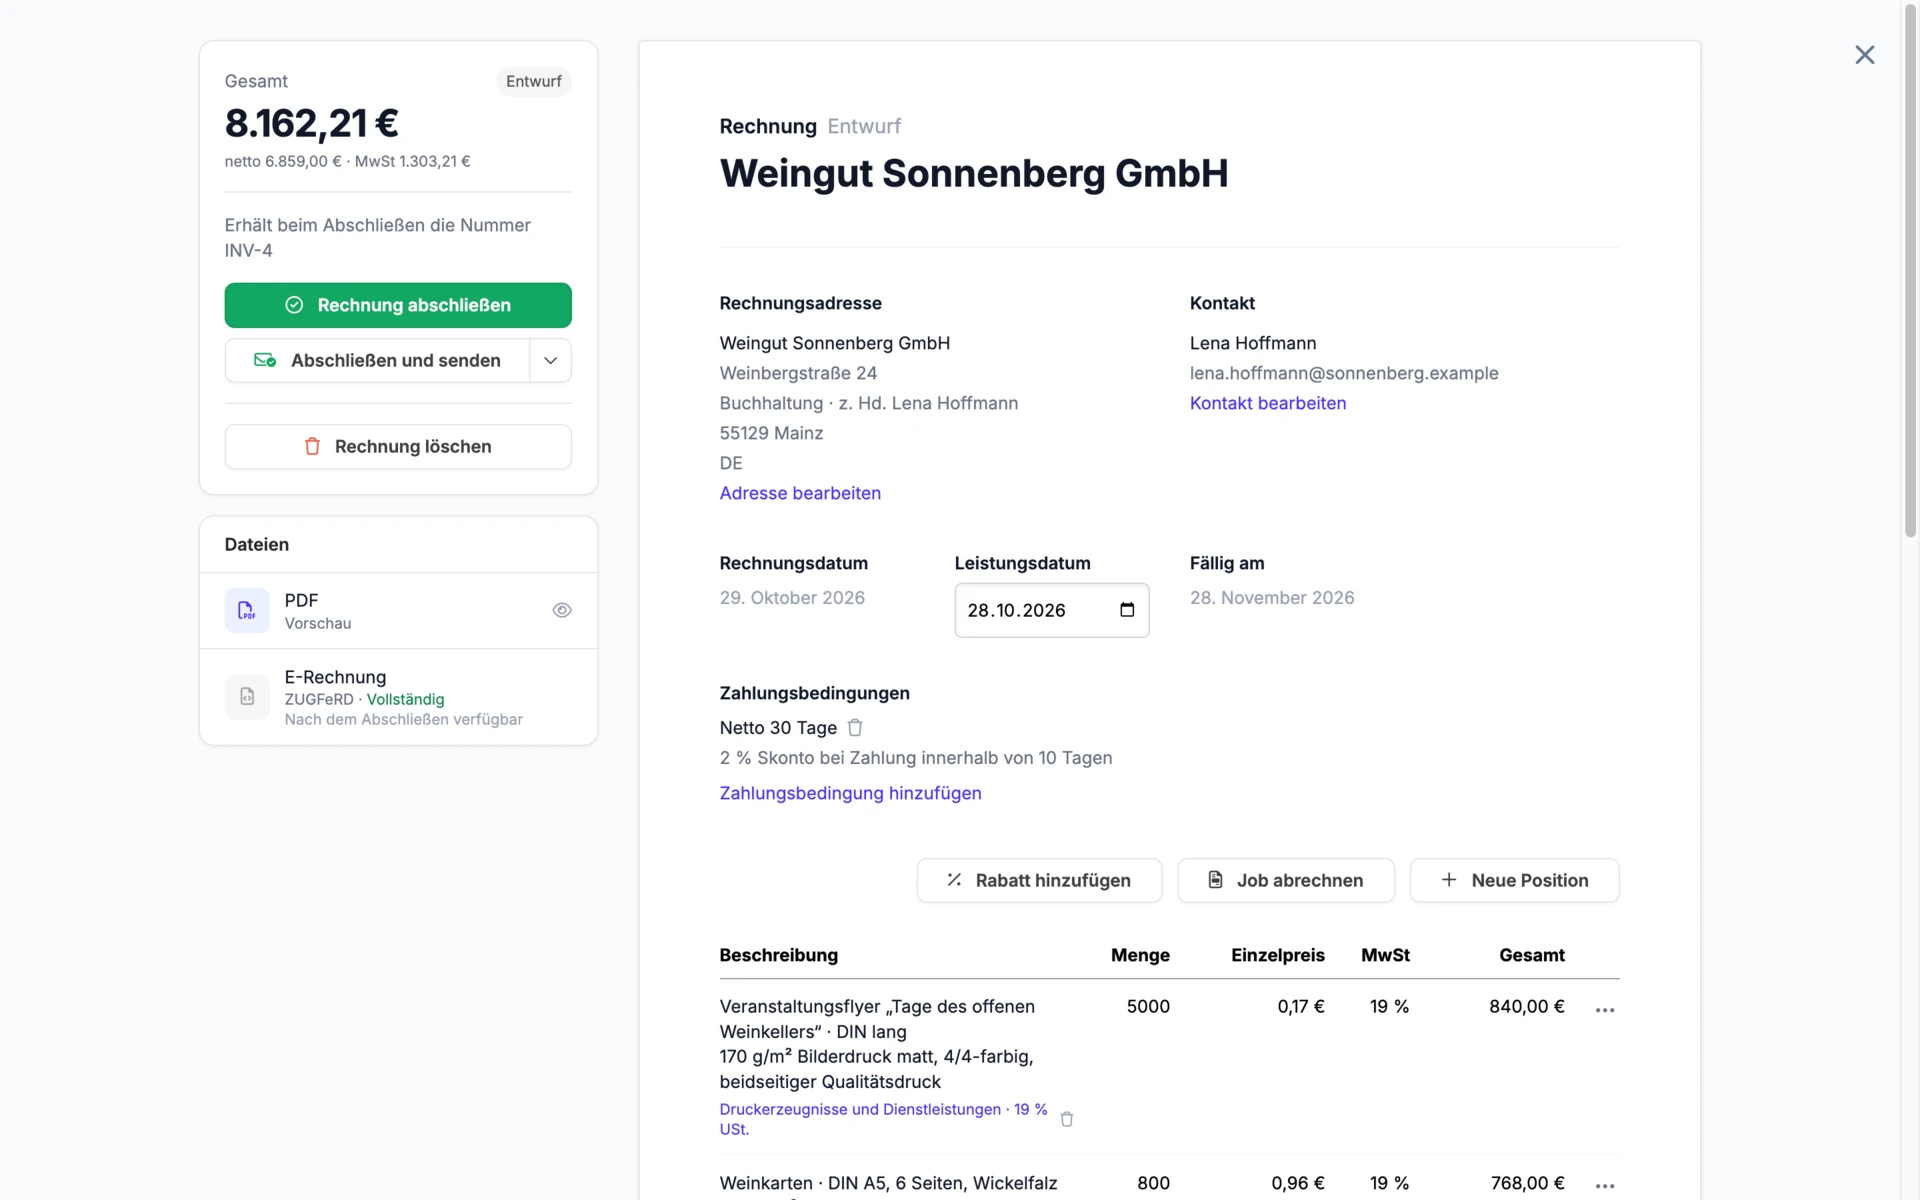Image resolution: width=1920 pixels, height=1200 pixels.
Task: Click the Rechnungsdatum 29. Oktober 2026
Action: [792, 598]
